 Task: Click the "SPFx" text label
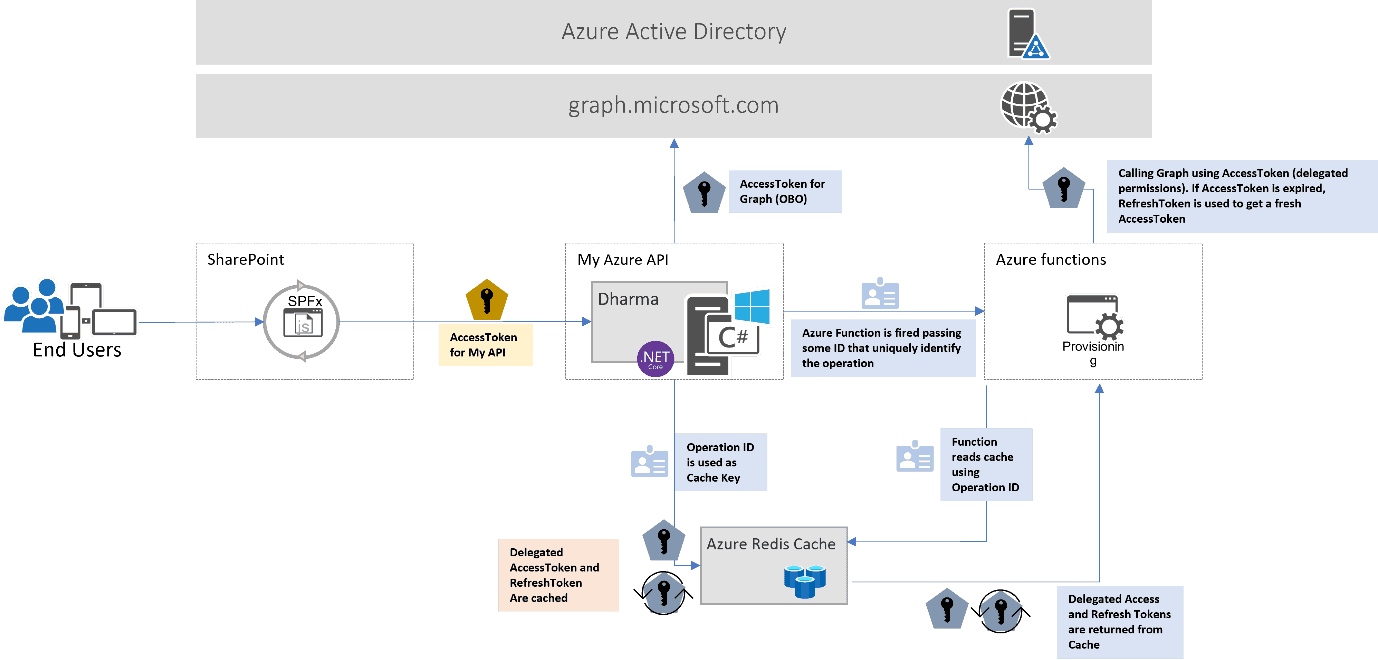pos(303,301)
